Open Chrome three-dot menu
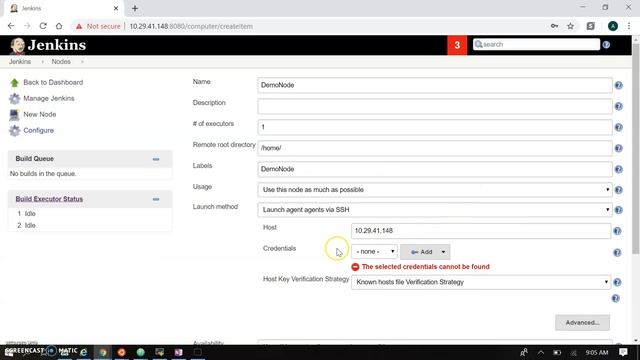 point(629,26)
